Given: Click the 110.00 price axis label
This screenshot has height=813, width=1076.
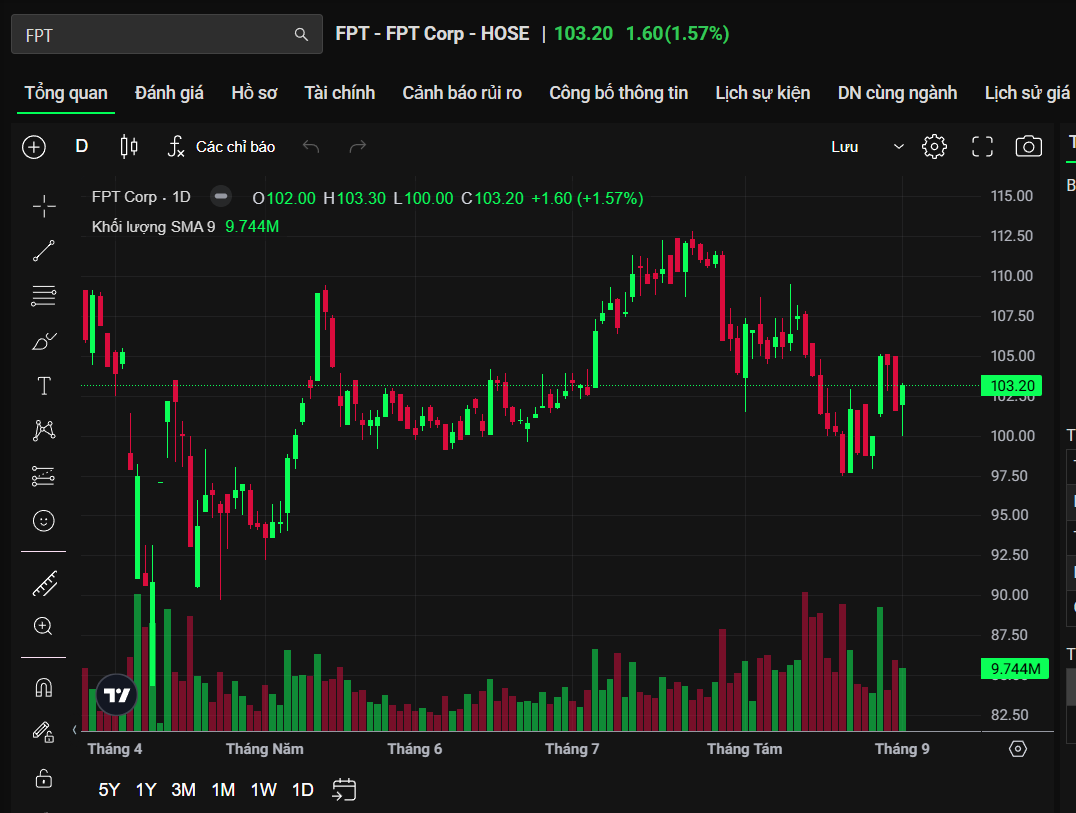Looking at the screenshot, I should tap(1011, 276).
